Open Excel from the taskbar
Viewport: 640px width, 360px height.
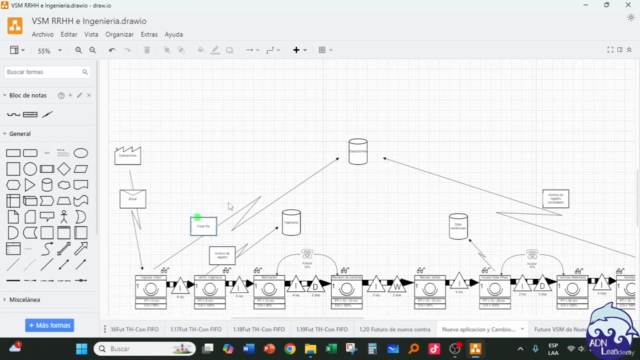[331, 349]
